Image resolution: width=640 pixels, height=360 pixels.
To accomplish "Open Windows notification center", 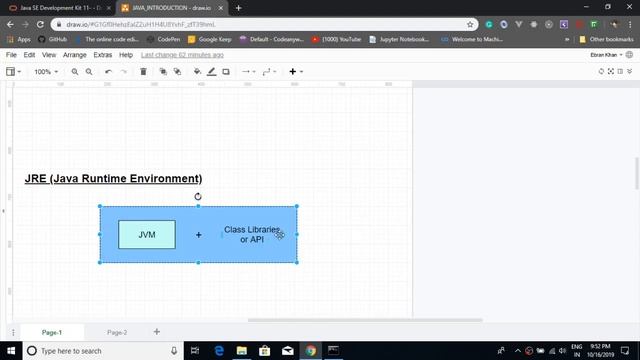I will tap(625, 351).
